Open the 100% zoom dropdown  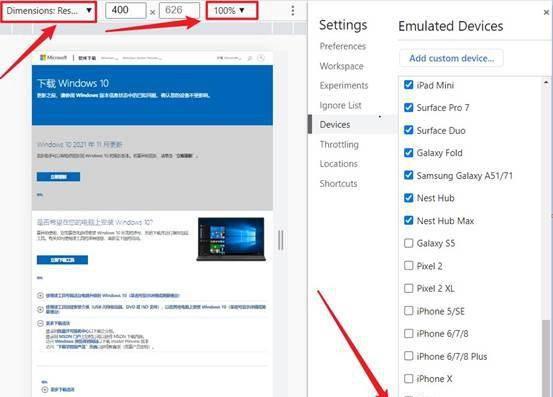231,11
